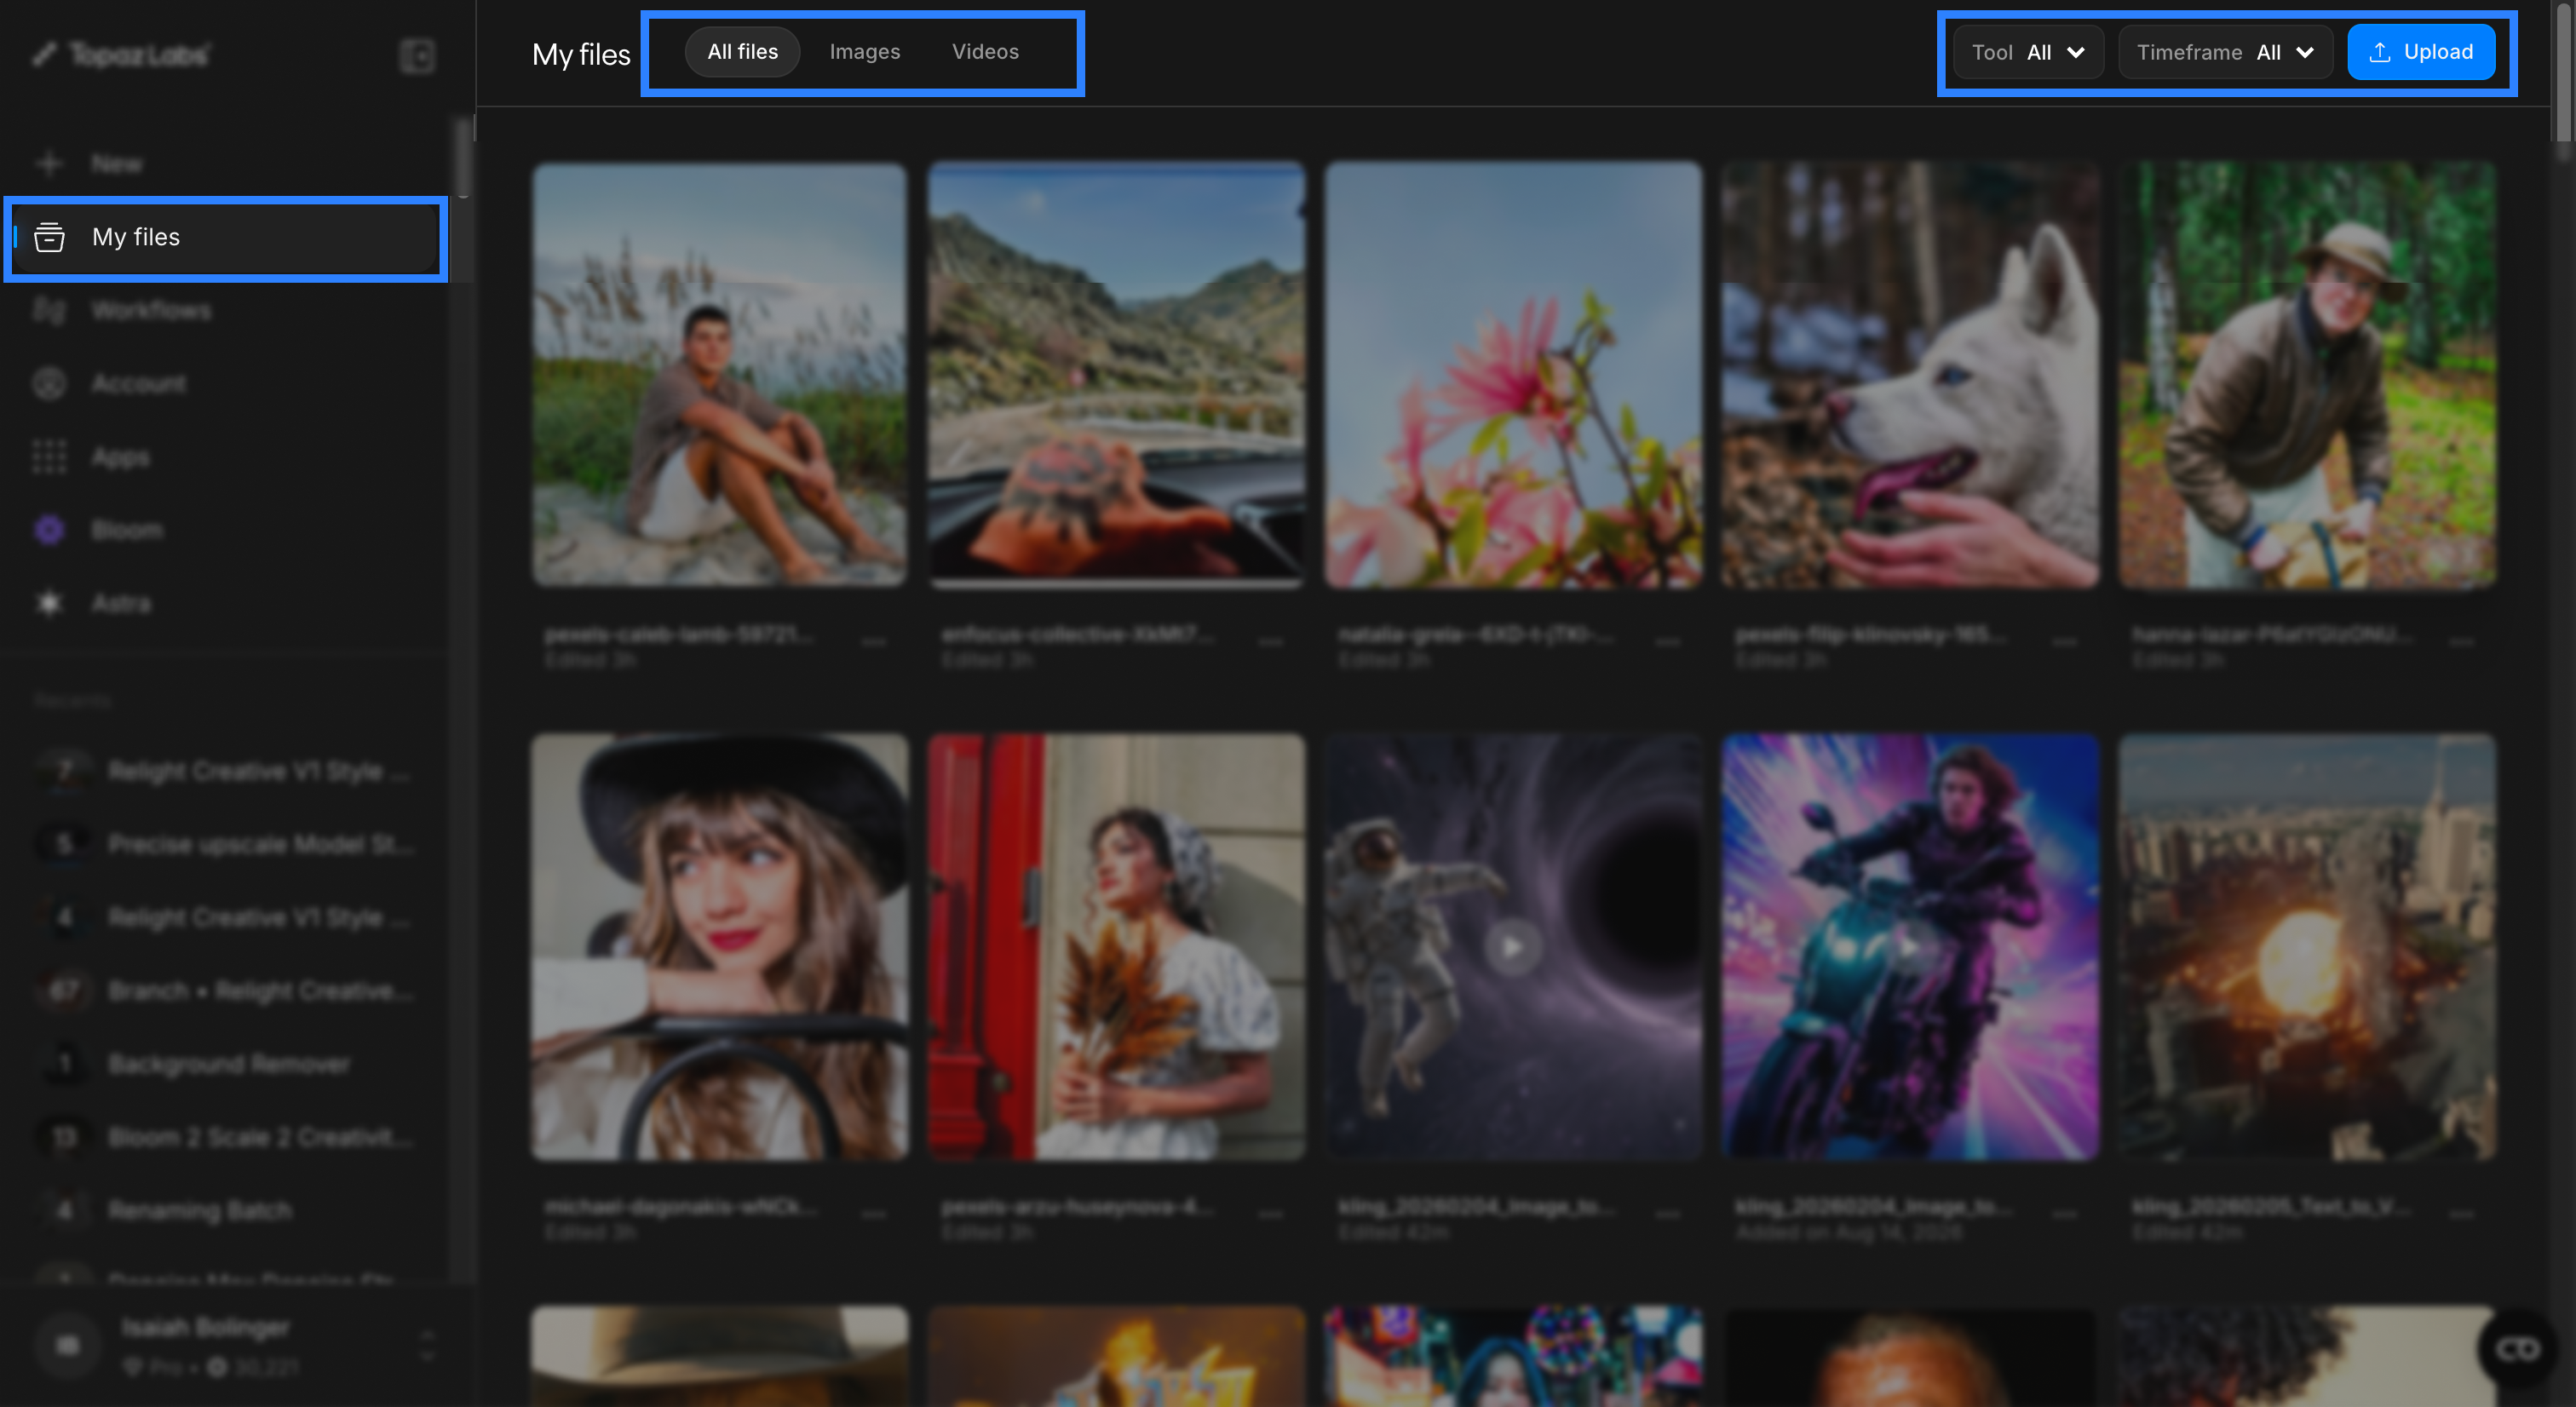This screenshot has width=2576, height=1407.
Task: Open the Branch Relight Creative recent item
Action: [226, 990]
